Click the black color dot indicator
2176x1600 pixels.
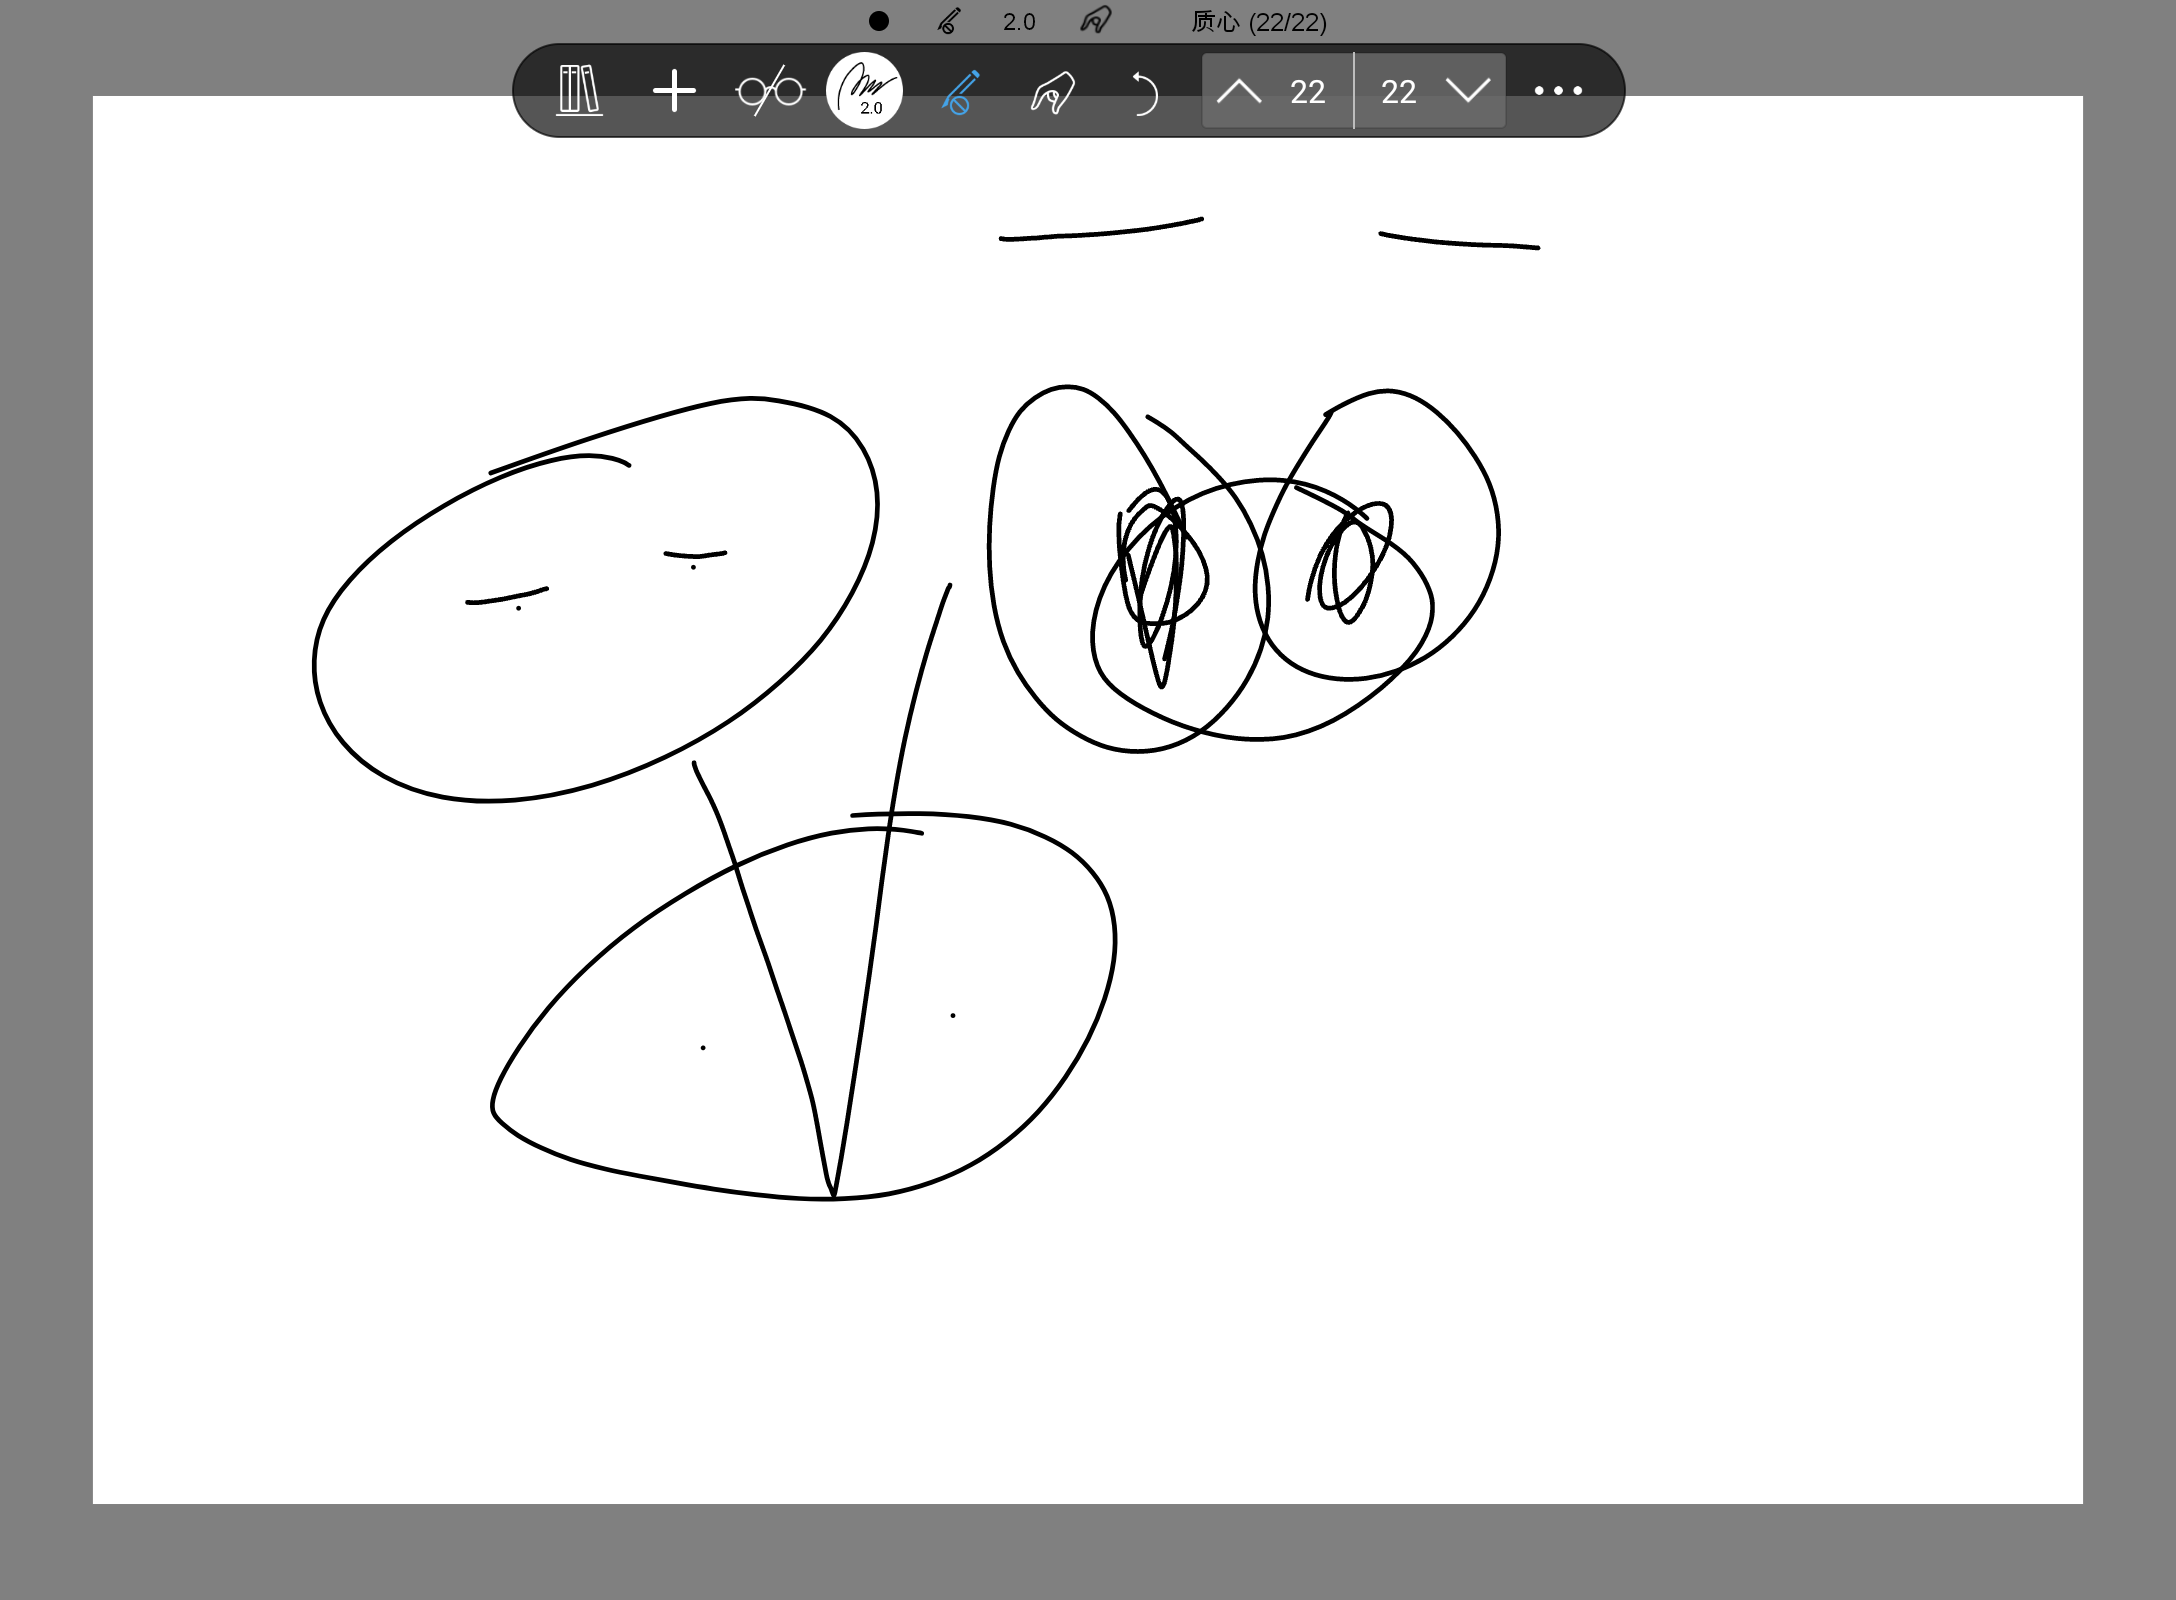coord(879,21)
